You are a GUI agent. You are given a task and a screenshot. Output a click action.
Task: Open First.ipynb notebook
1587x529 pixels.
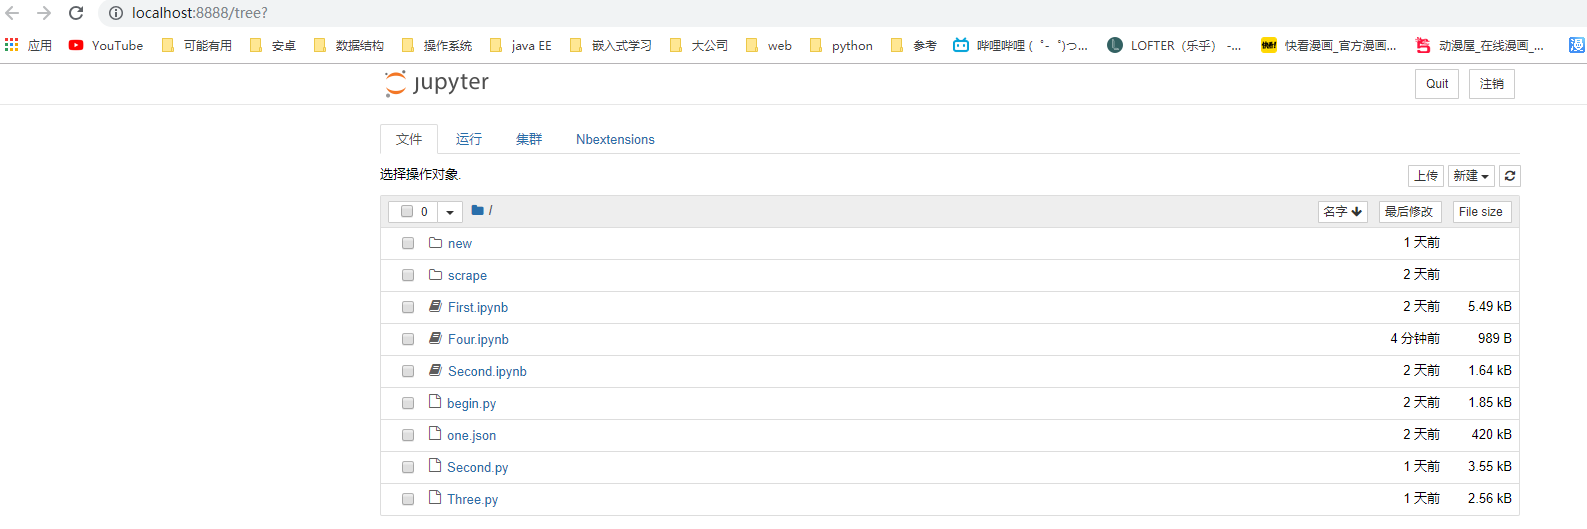coord(478,307)
